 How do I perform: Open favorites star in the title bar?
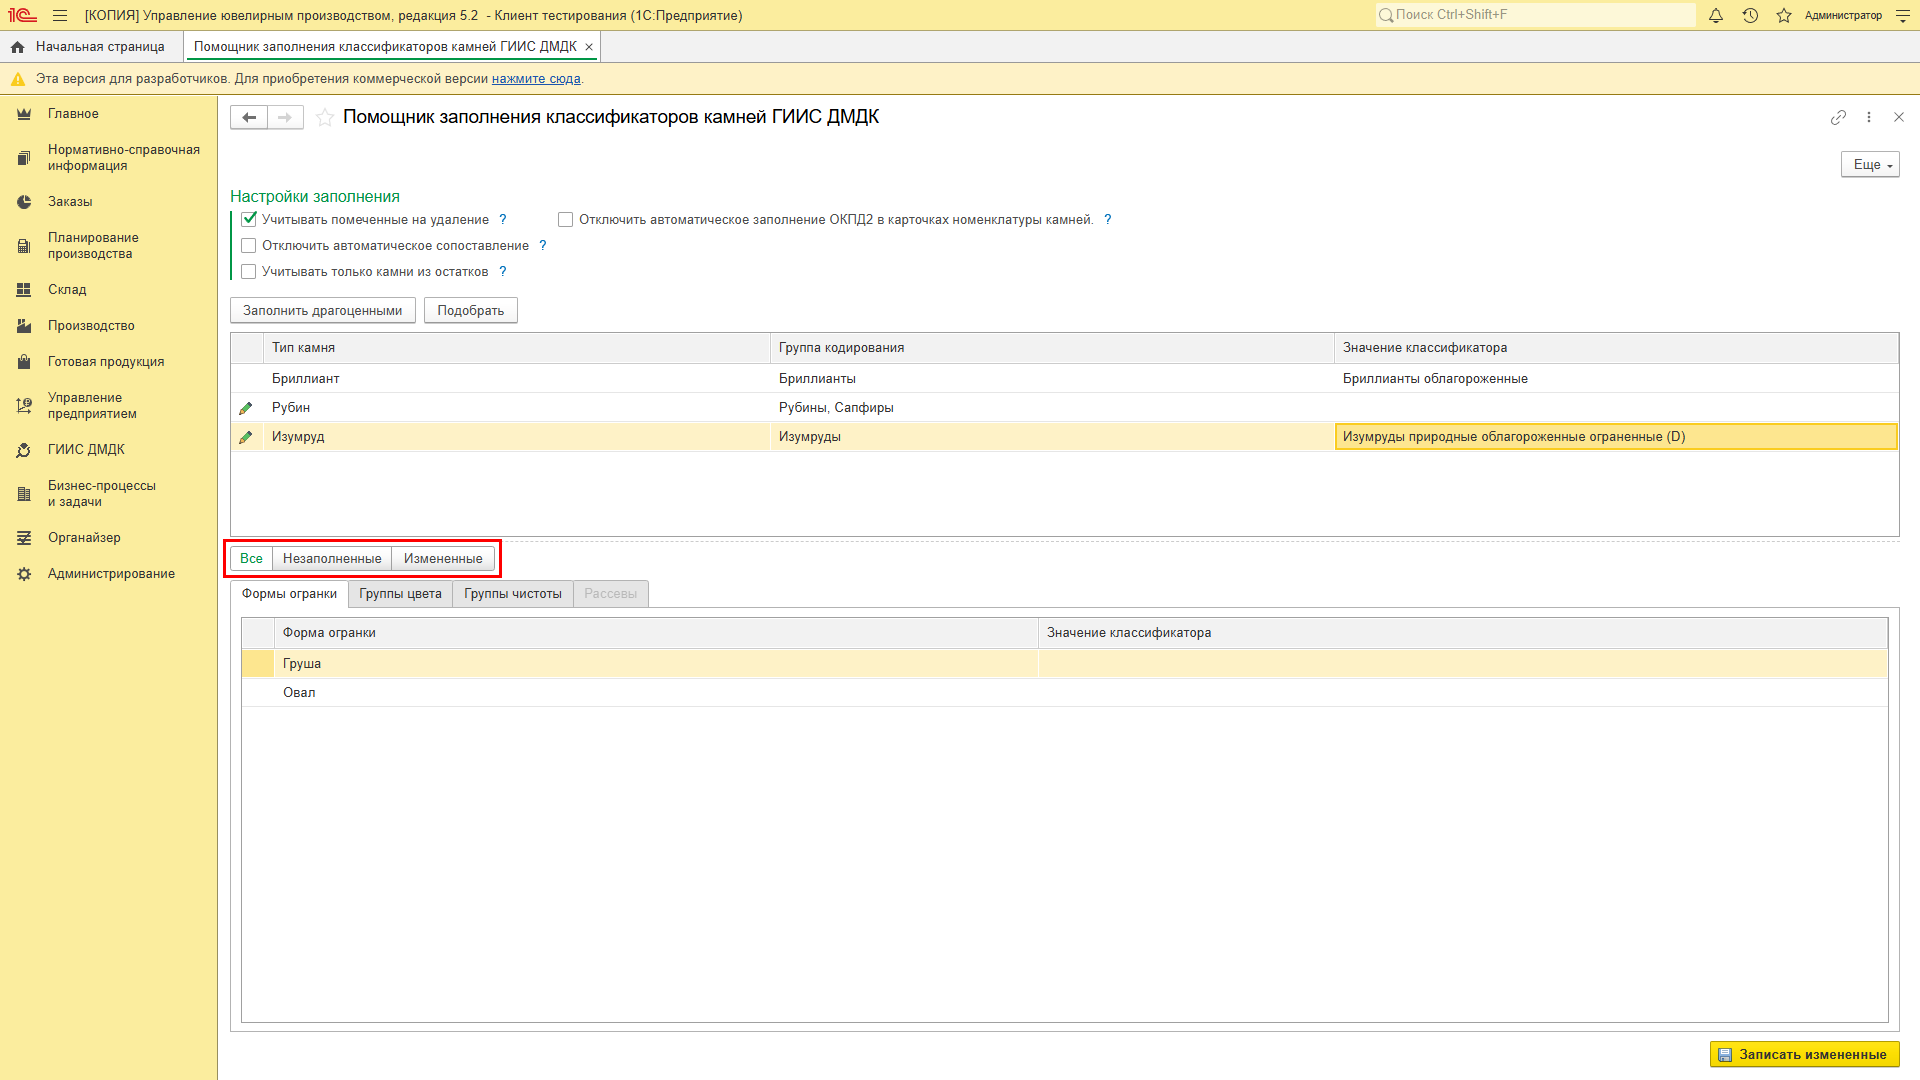click(1784, 15)
